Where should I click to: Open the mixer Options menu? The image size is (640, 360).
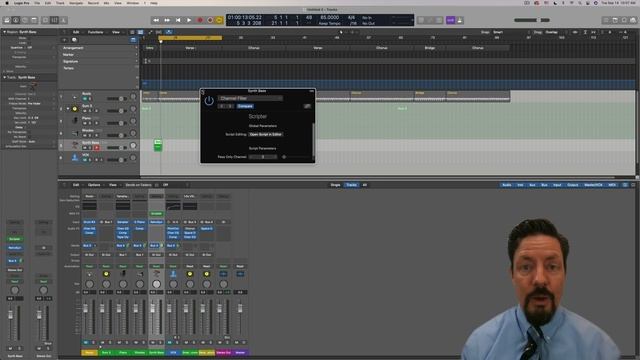94,185
